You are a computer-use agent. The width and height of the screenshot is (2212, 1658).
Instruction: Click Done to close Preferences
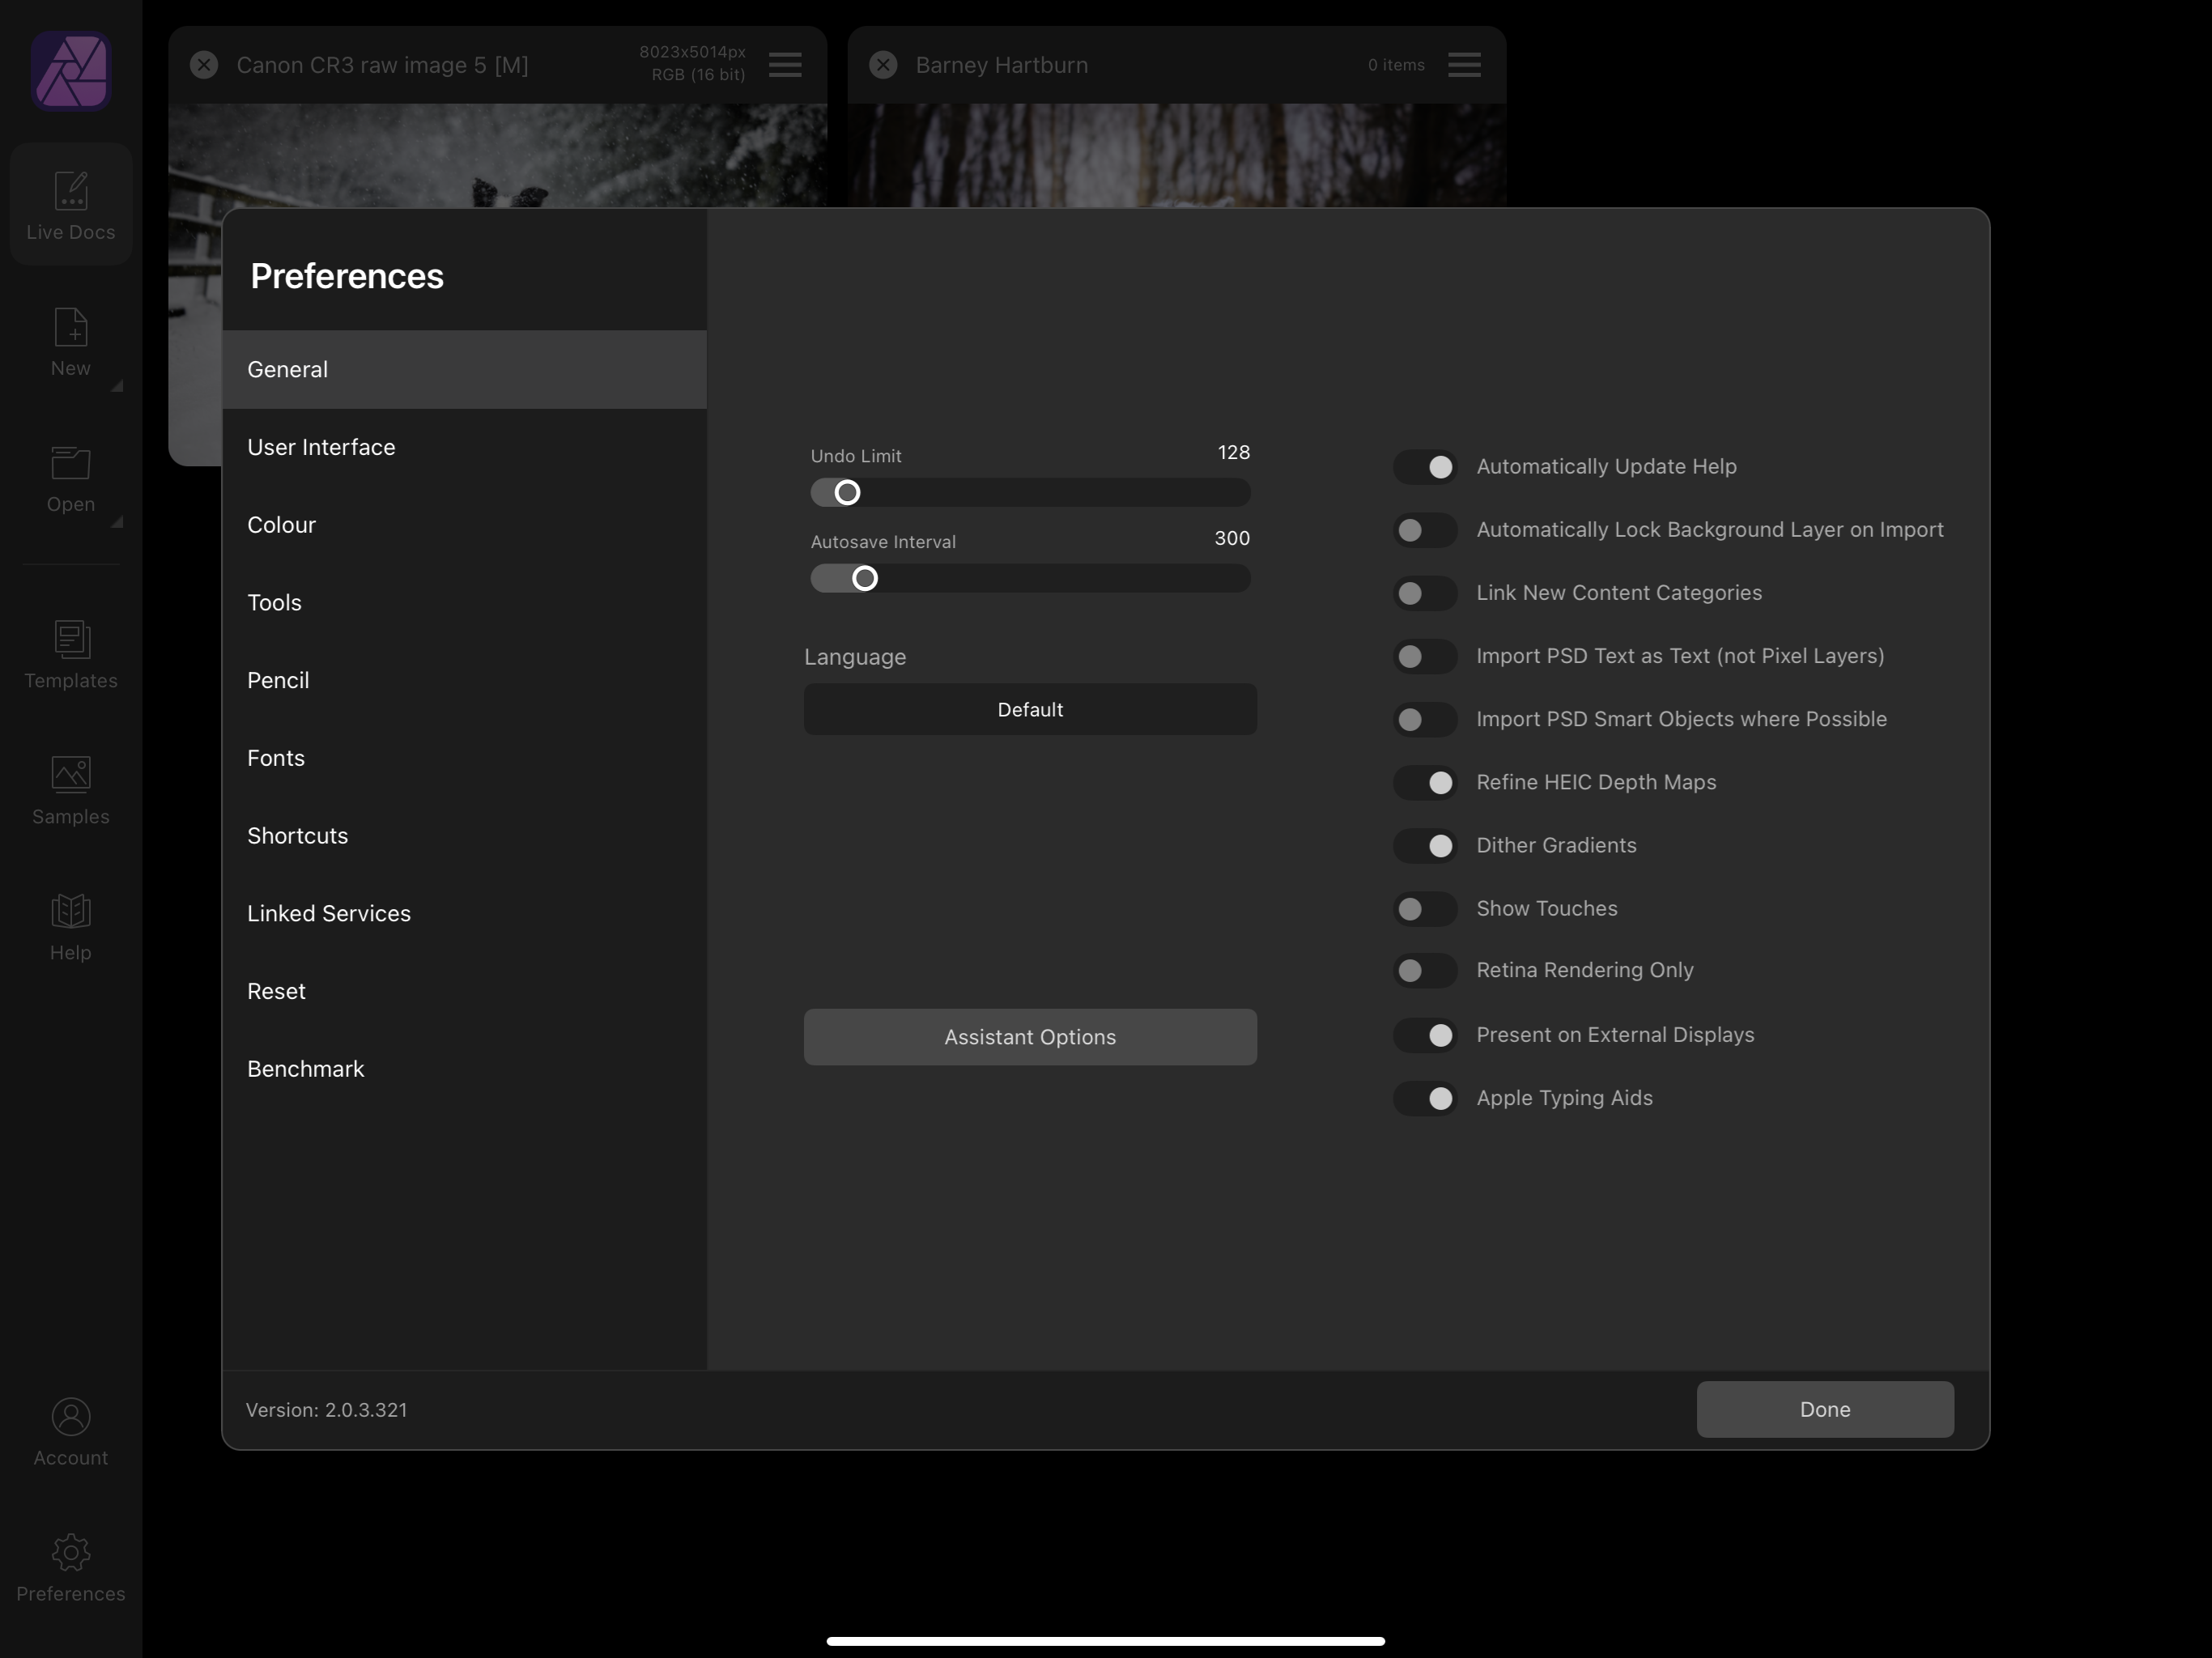pos(1825,1409)
